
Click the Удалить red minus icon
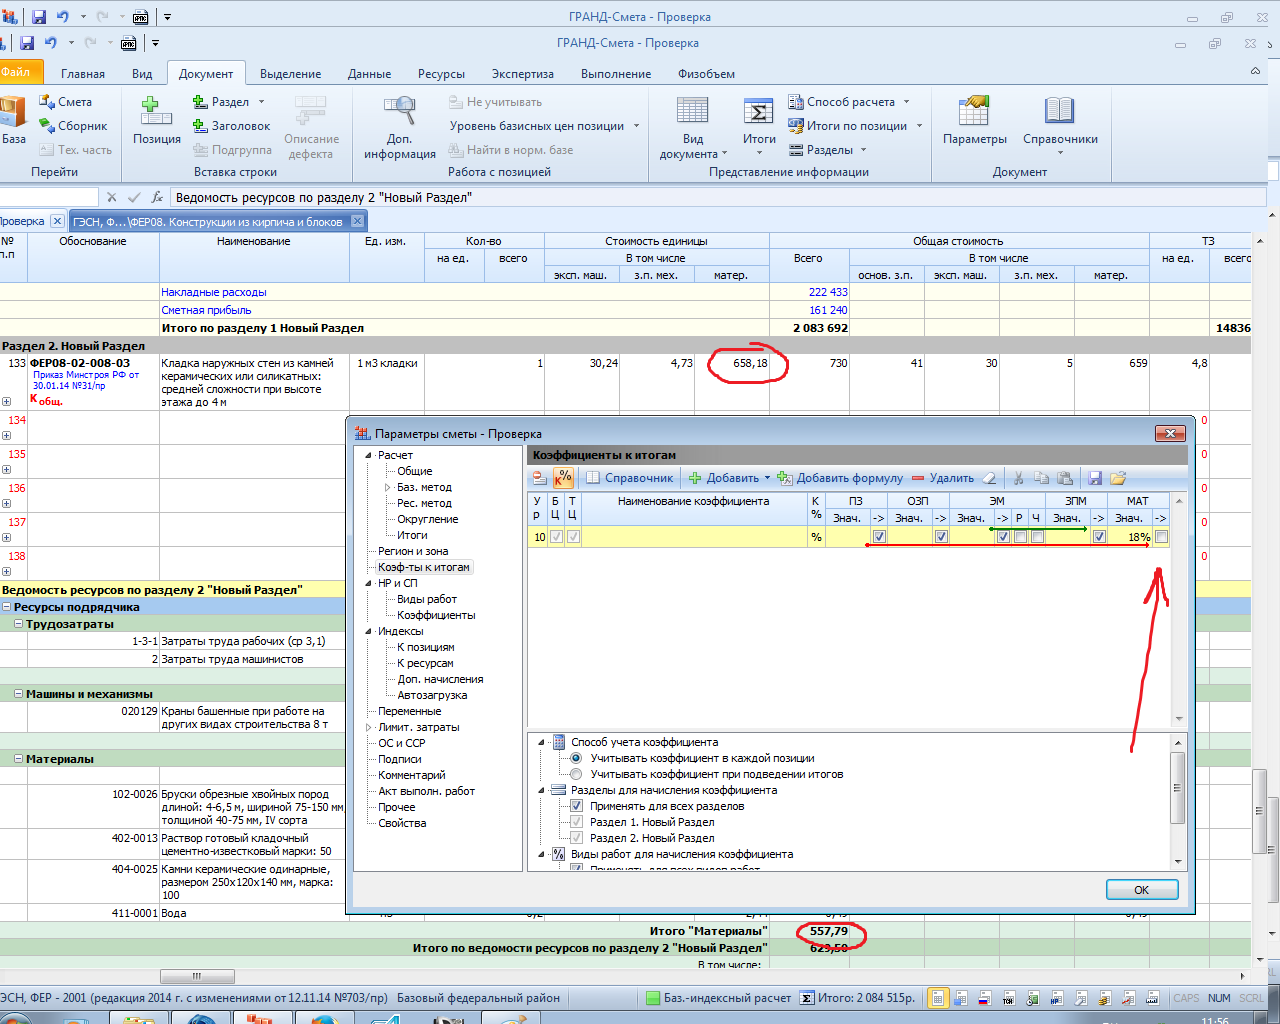click(x=918, y=478)
